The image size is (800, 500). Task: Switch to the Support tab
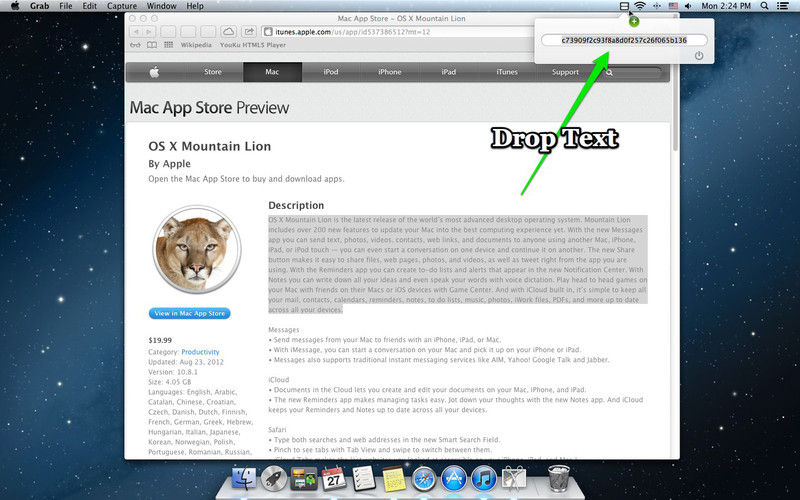(565, 72)
